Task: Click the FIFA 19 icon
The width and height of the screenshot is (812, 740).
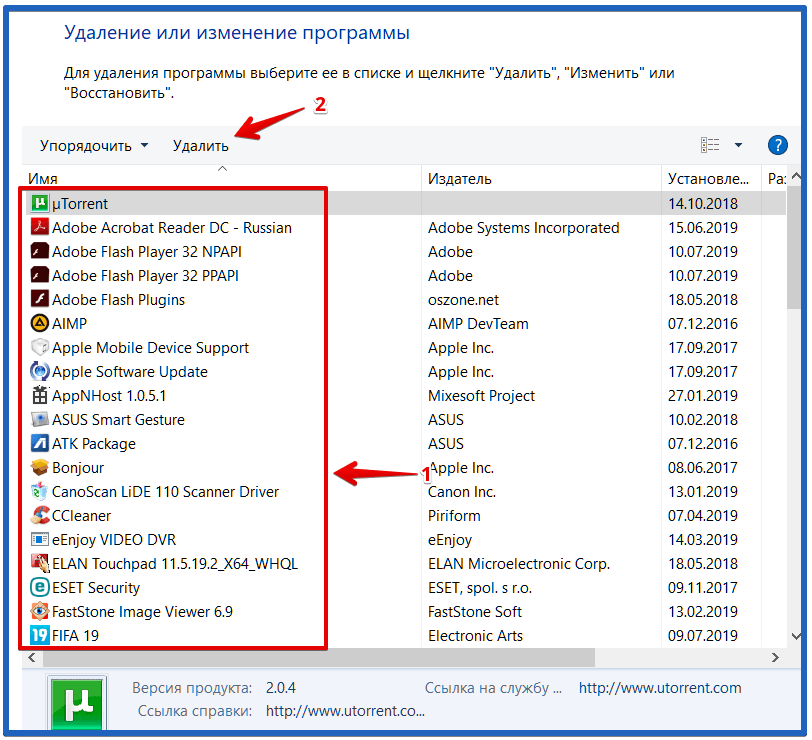Action: click(x=40, y=635)
